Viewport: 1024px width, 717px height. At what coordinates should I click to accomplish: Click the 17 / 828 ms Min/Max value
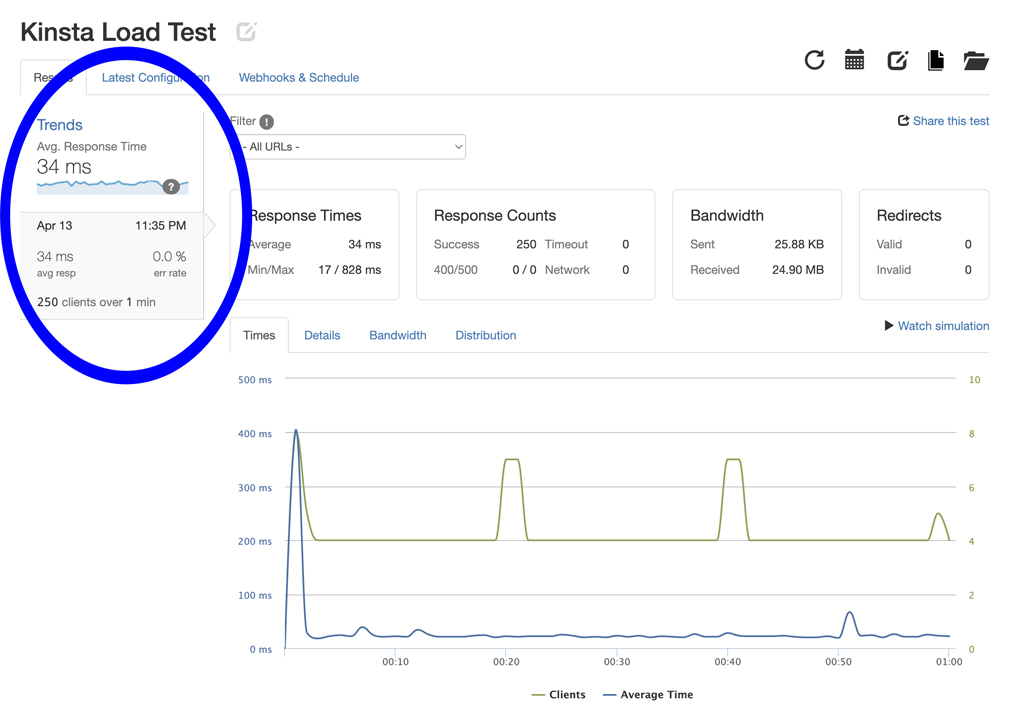point(349,270)
